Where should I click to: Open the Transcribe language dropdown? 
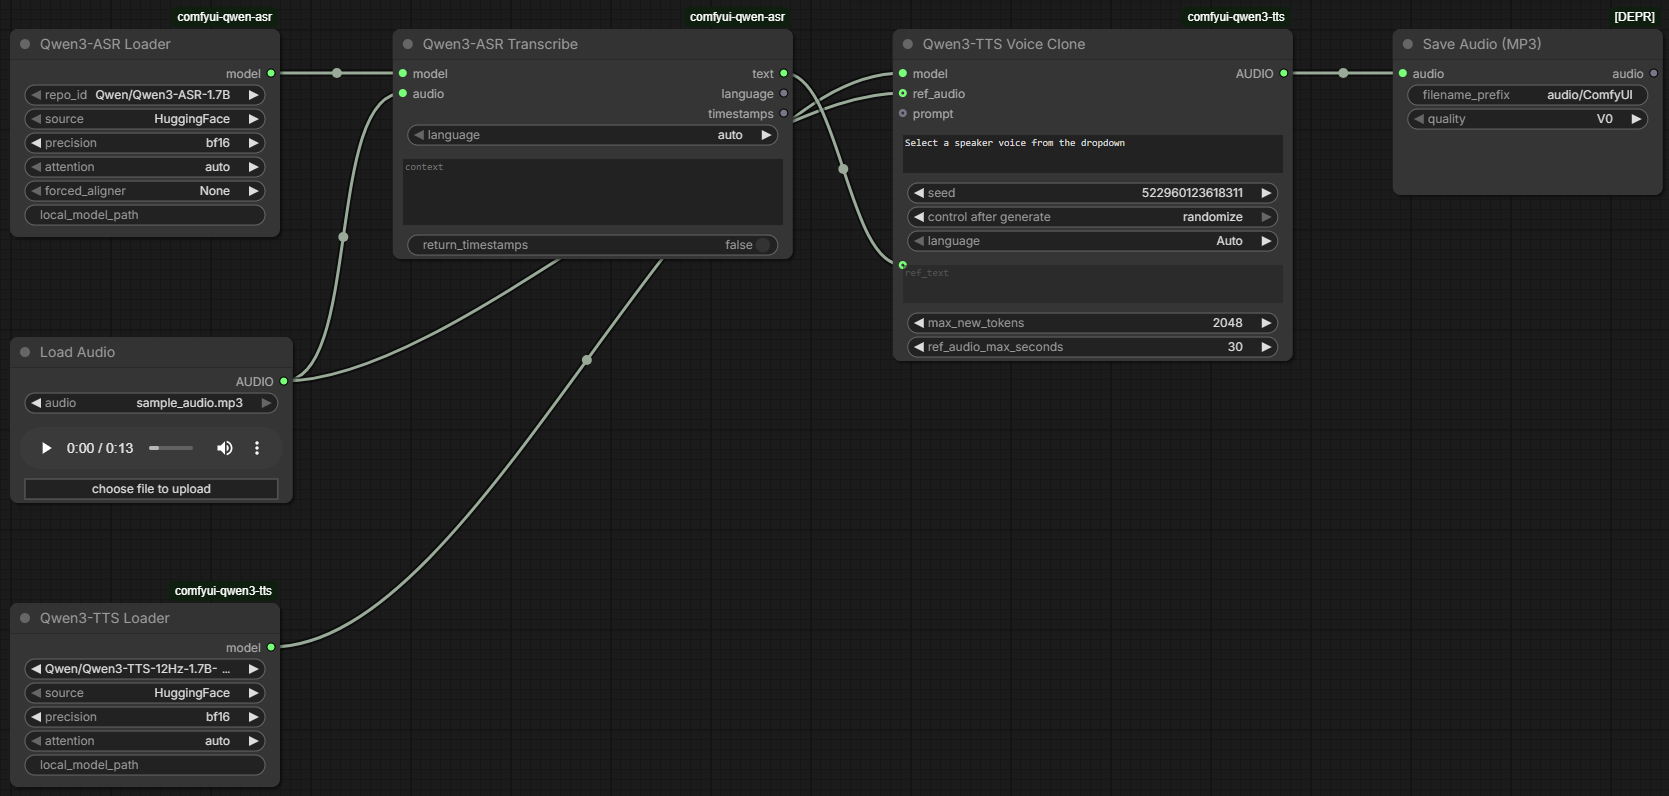[593, 135]
